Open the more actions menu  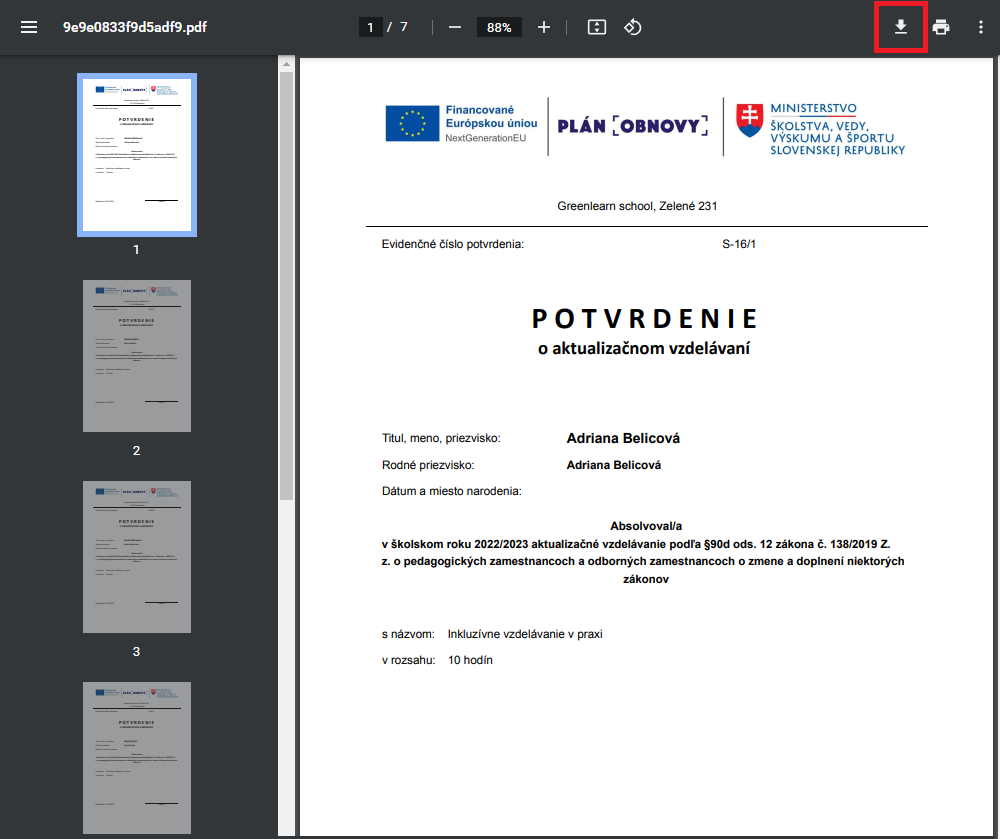click(x=980, y=27)
